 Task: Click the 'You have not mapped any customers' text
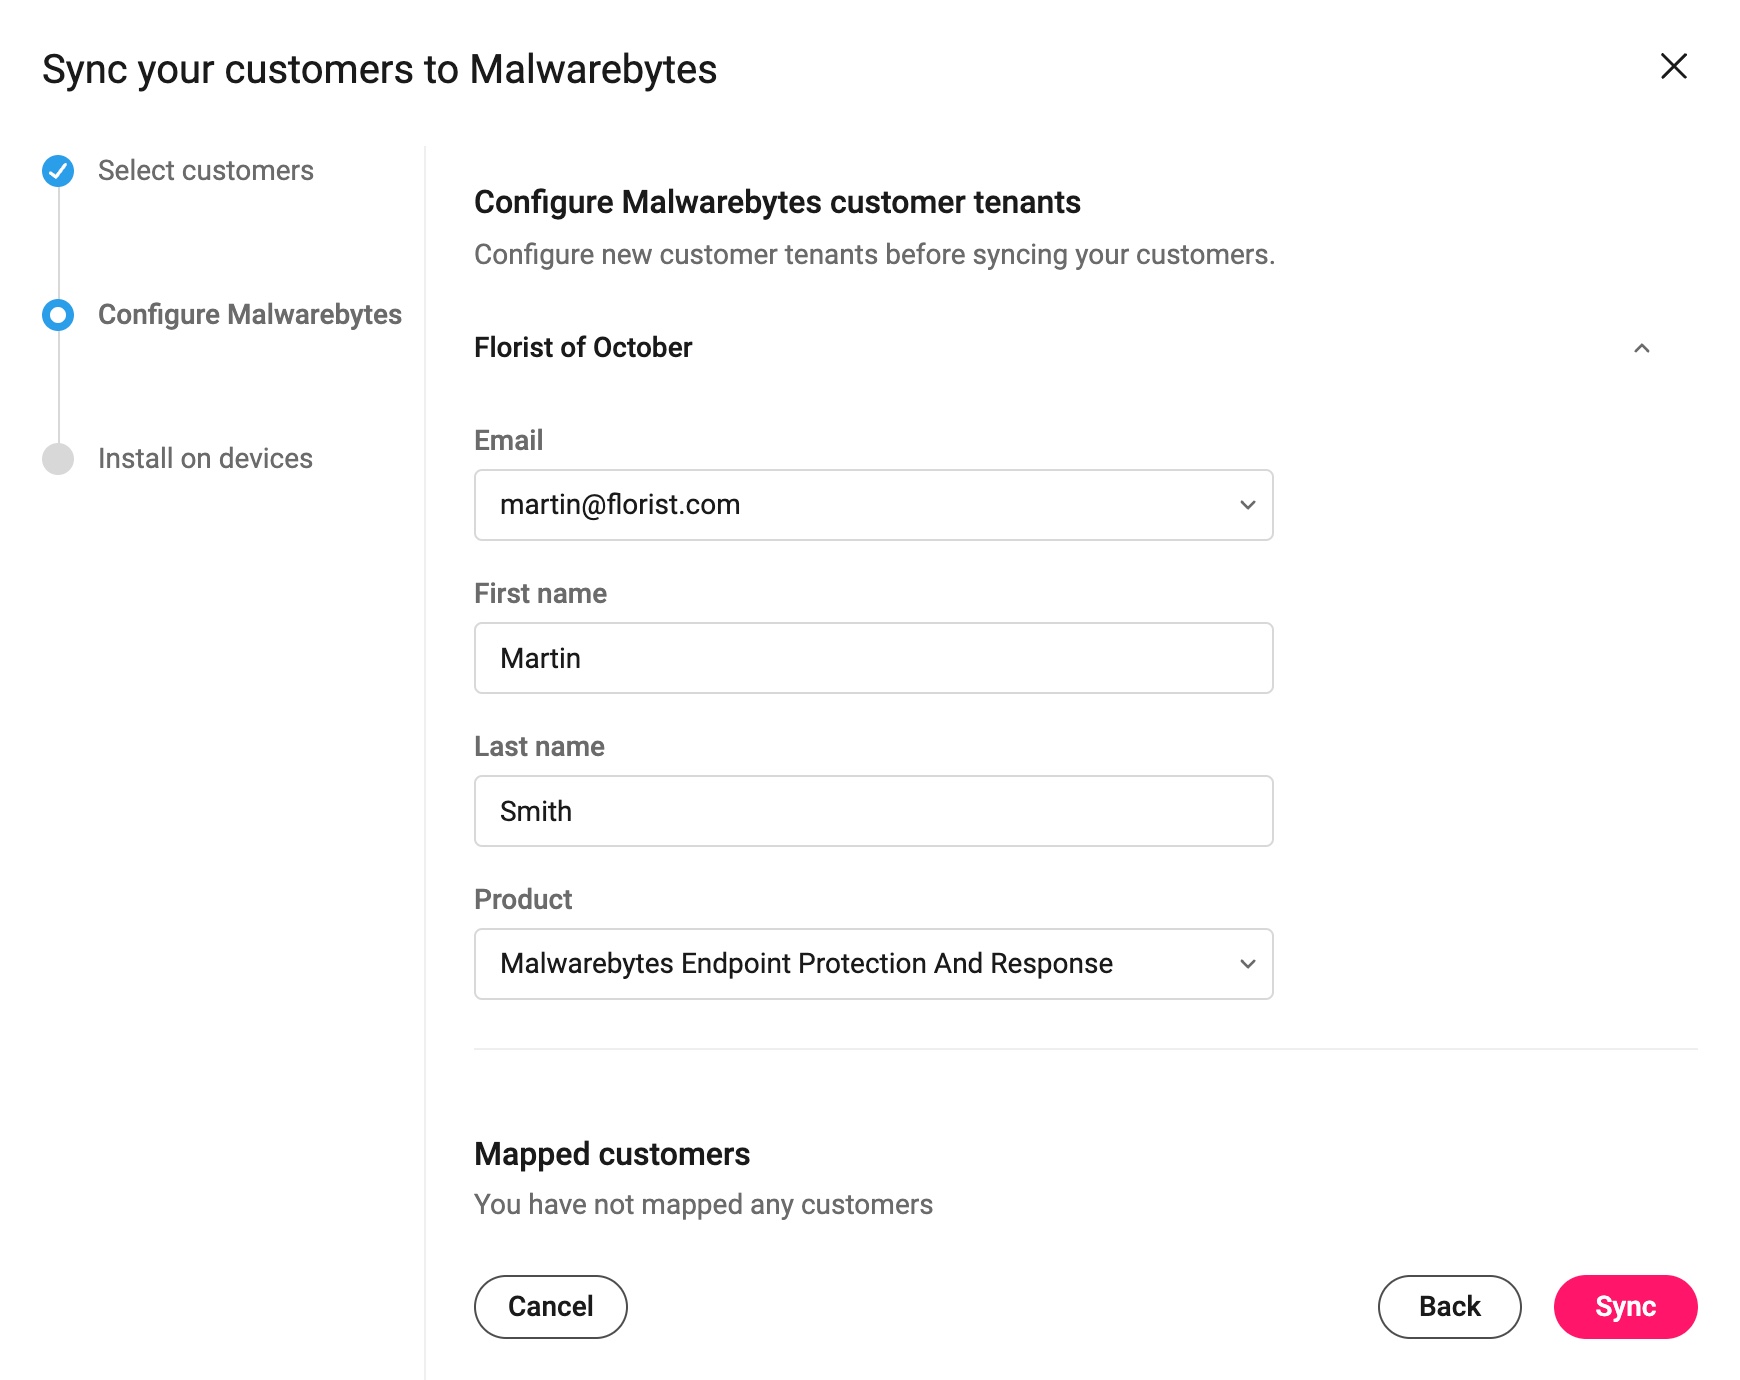tap(703, 1204)
